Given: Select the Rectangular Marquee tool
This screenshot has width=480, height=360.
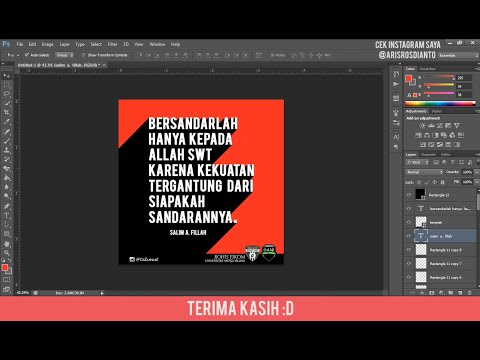Looking at the screenshot, I should 7,85.
